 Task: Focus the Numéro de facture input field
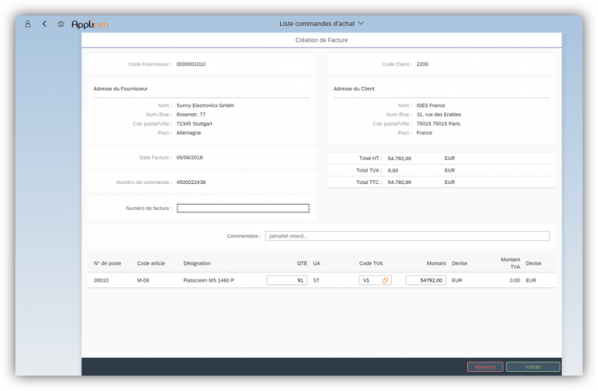coord(243,208)
